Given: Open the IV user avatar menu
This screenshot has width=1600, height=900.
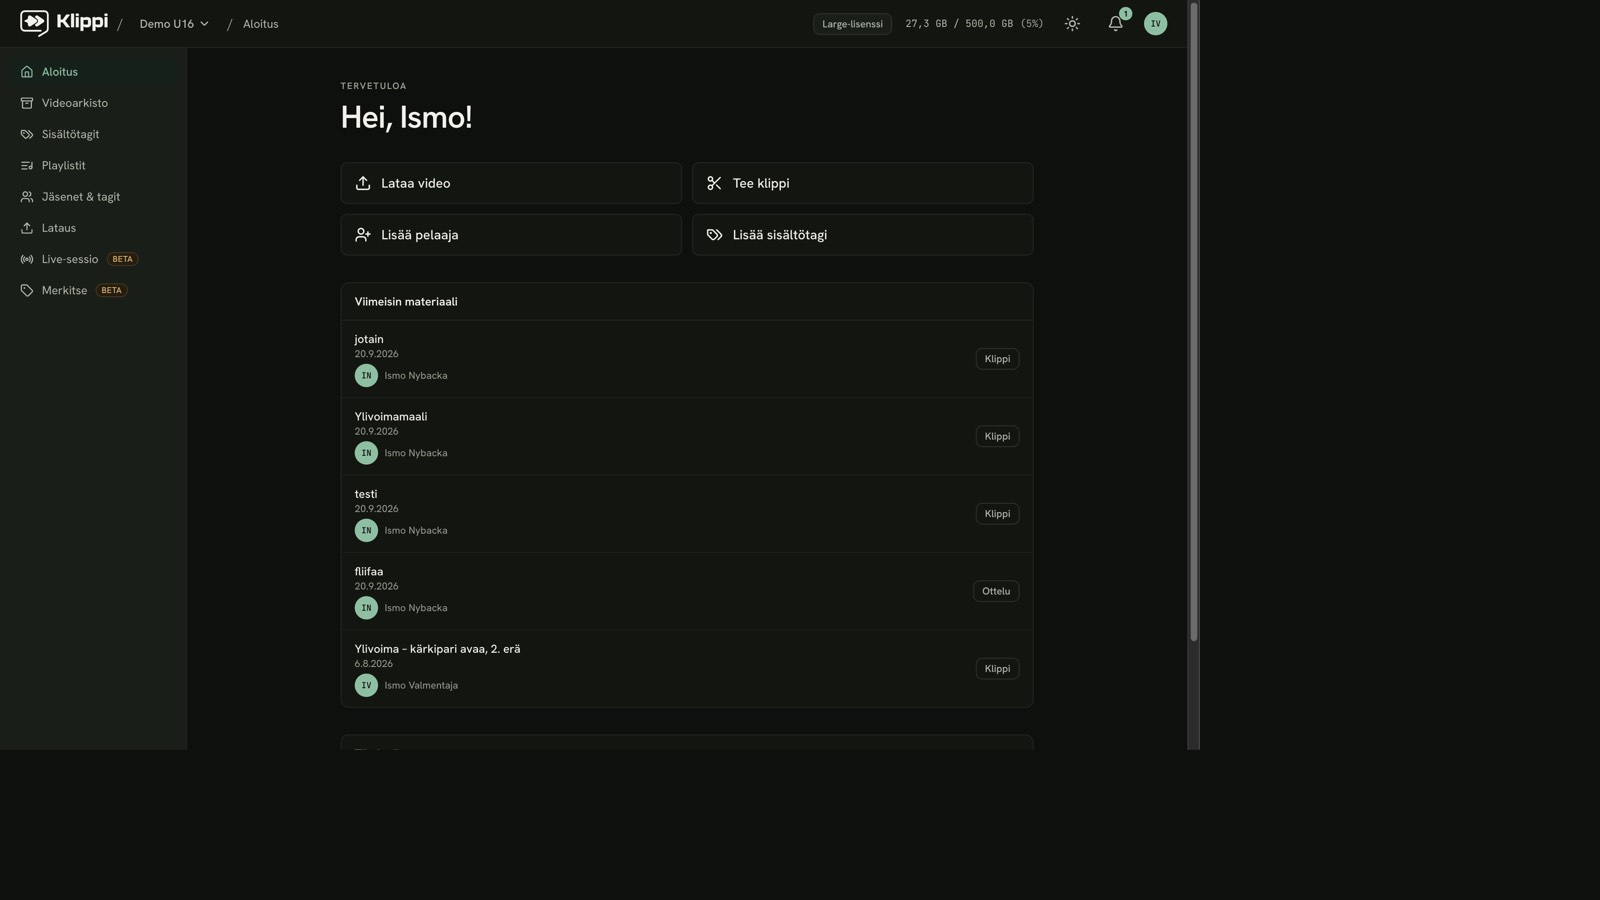Looking at the screenshot, I should point(1155,24).
